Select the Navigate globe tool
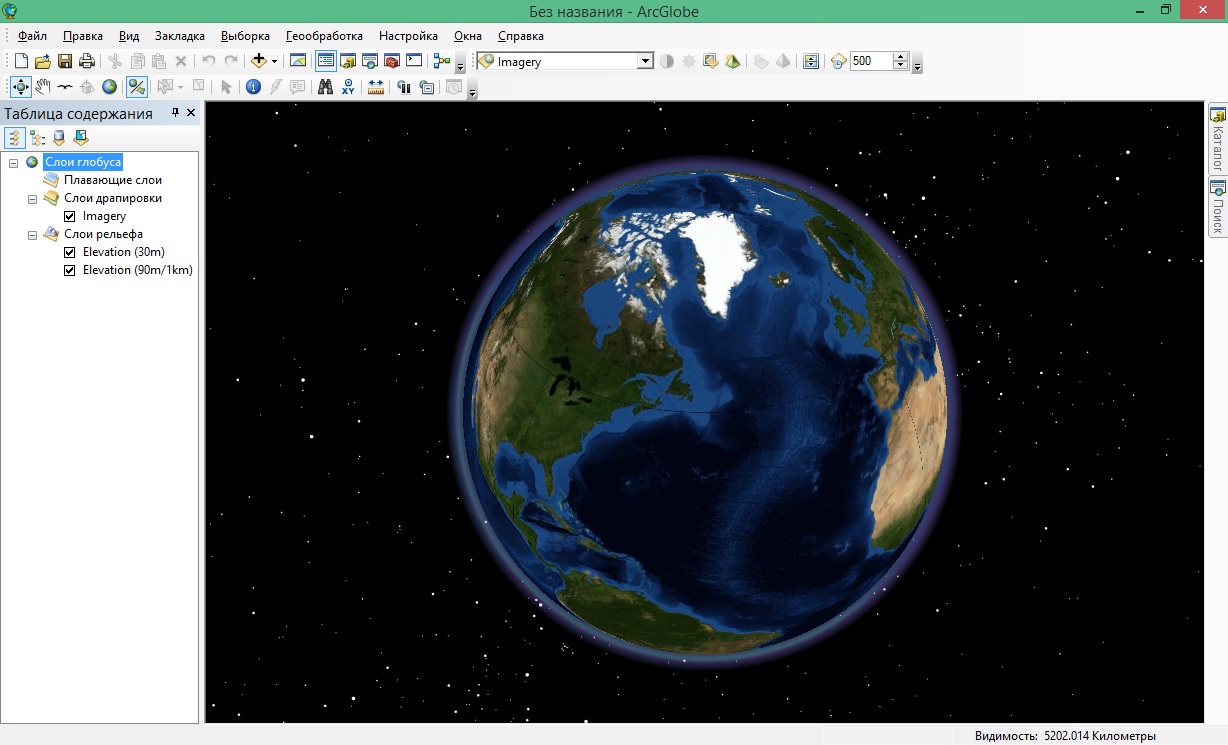 (21, 87)
